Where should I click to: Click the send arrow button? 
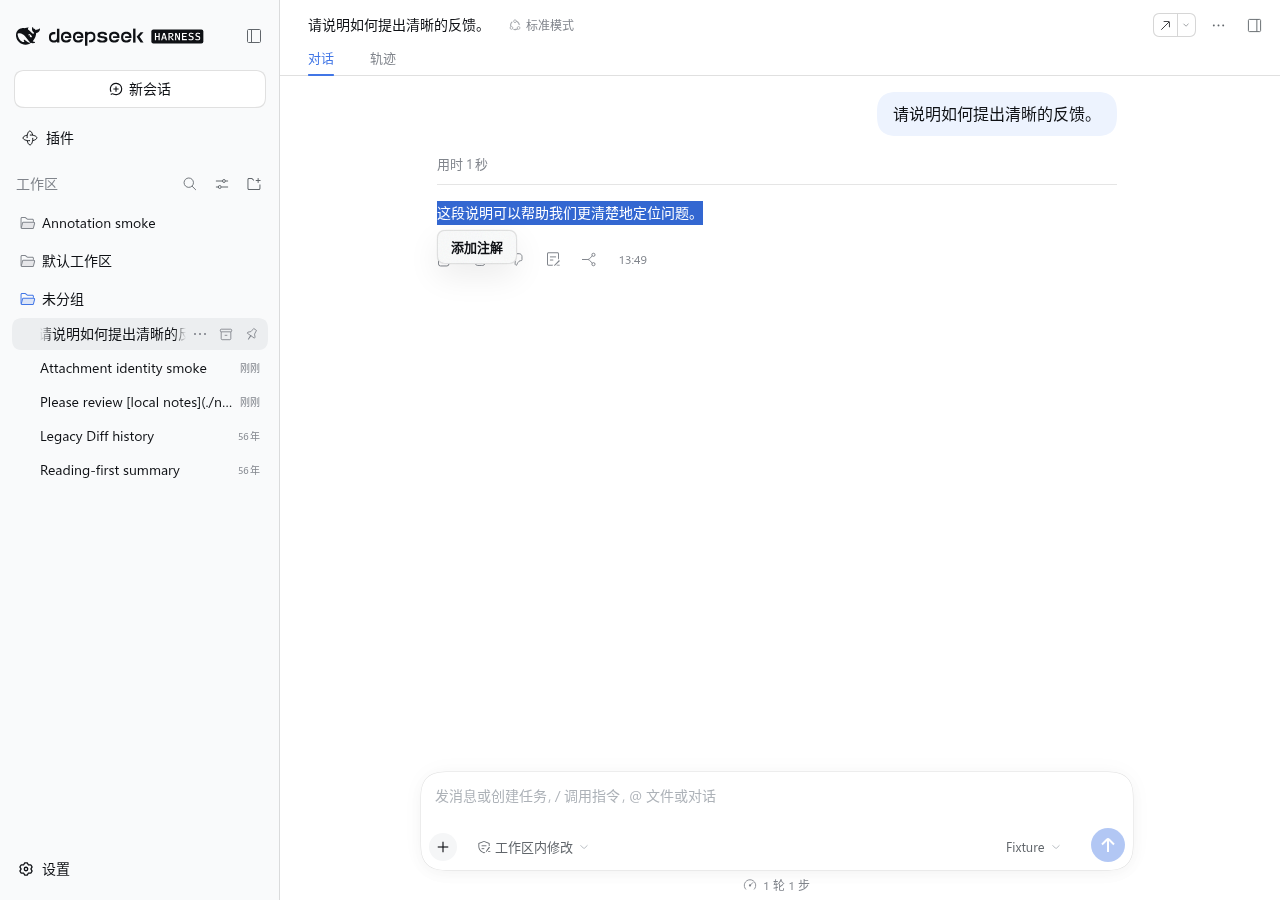pos(1108,845)
